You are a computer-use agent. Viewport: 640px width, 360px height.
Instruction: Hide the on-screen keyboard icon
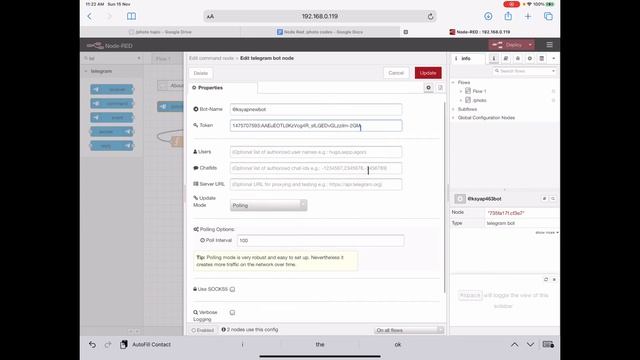point(548,344)
